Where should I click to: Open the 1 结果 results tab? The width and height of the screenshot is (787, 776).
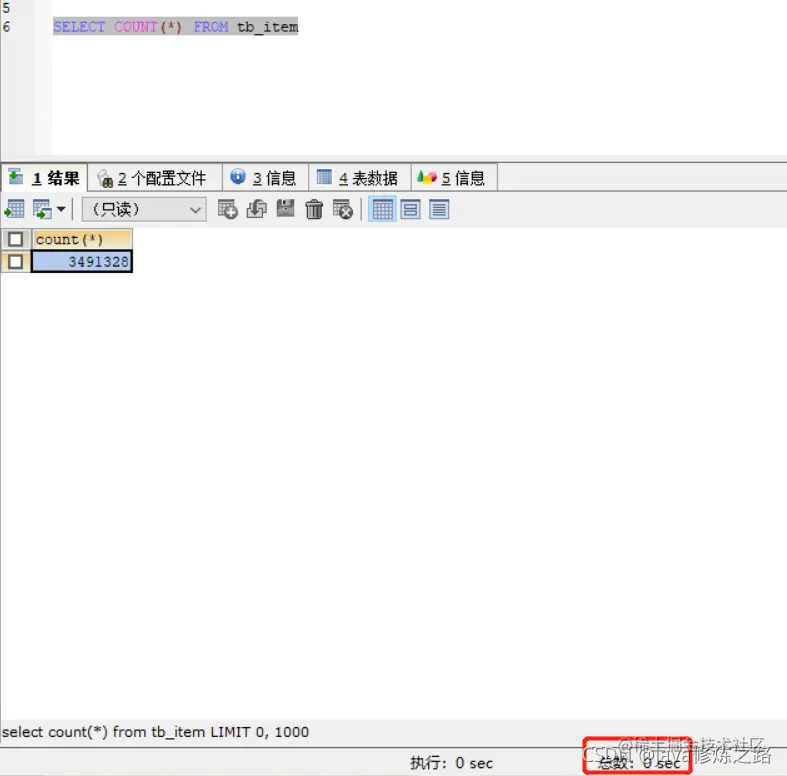point(44,177)
